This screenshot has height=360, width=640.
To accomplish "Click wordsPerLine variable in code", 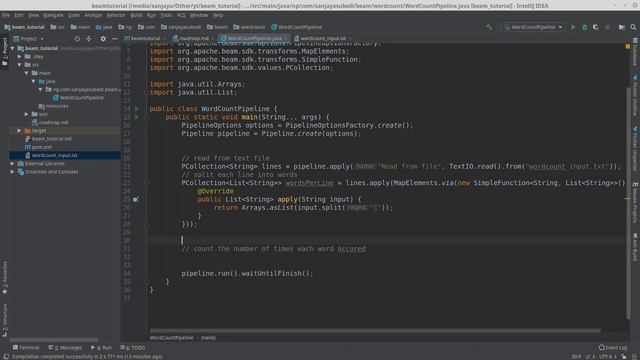I will (x=309, y=183).
